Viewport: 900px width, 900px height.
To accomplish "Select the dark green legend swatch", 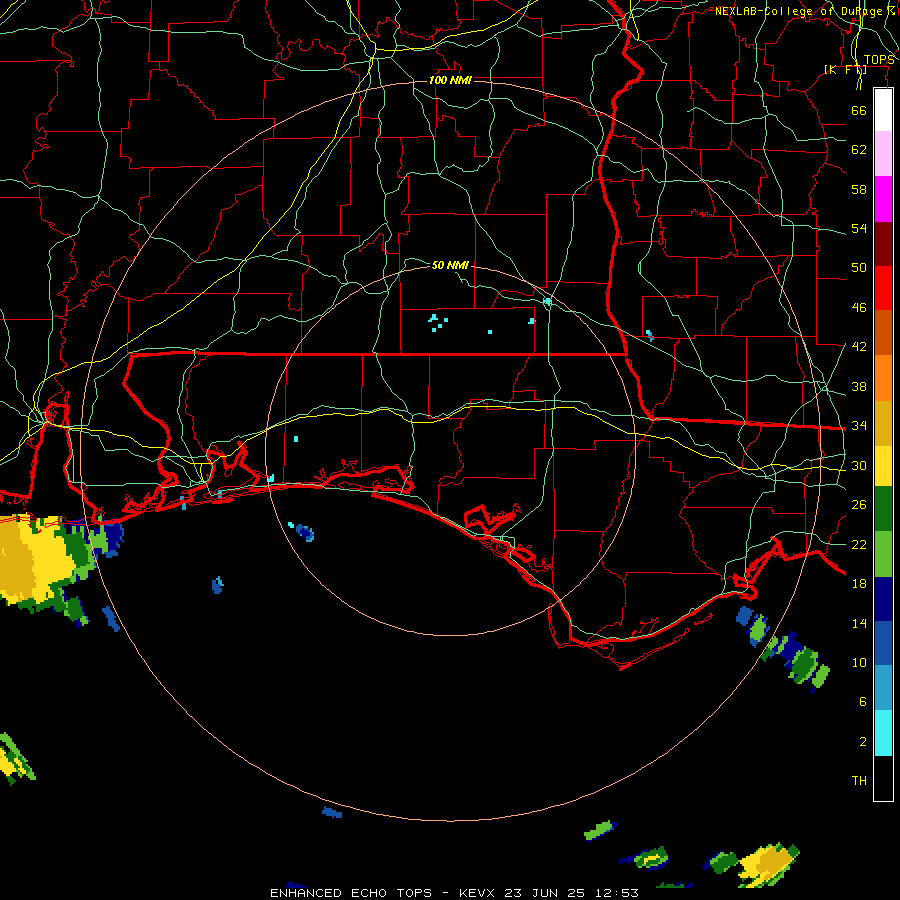I will point(883,509).
